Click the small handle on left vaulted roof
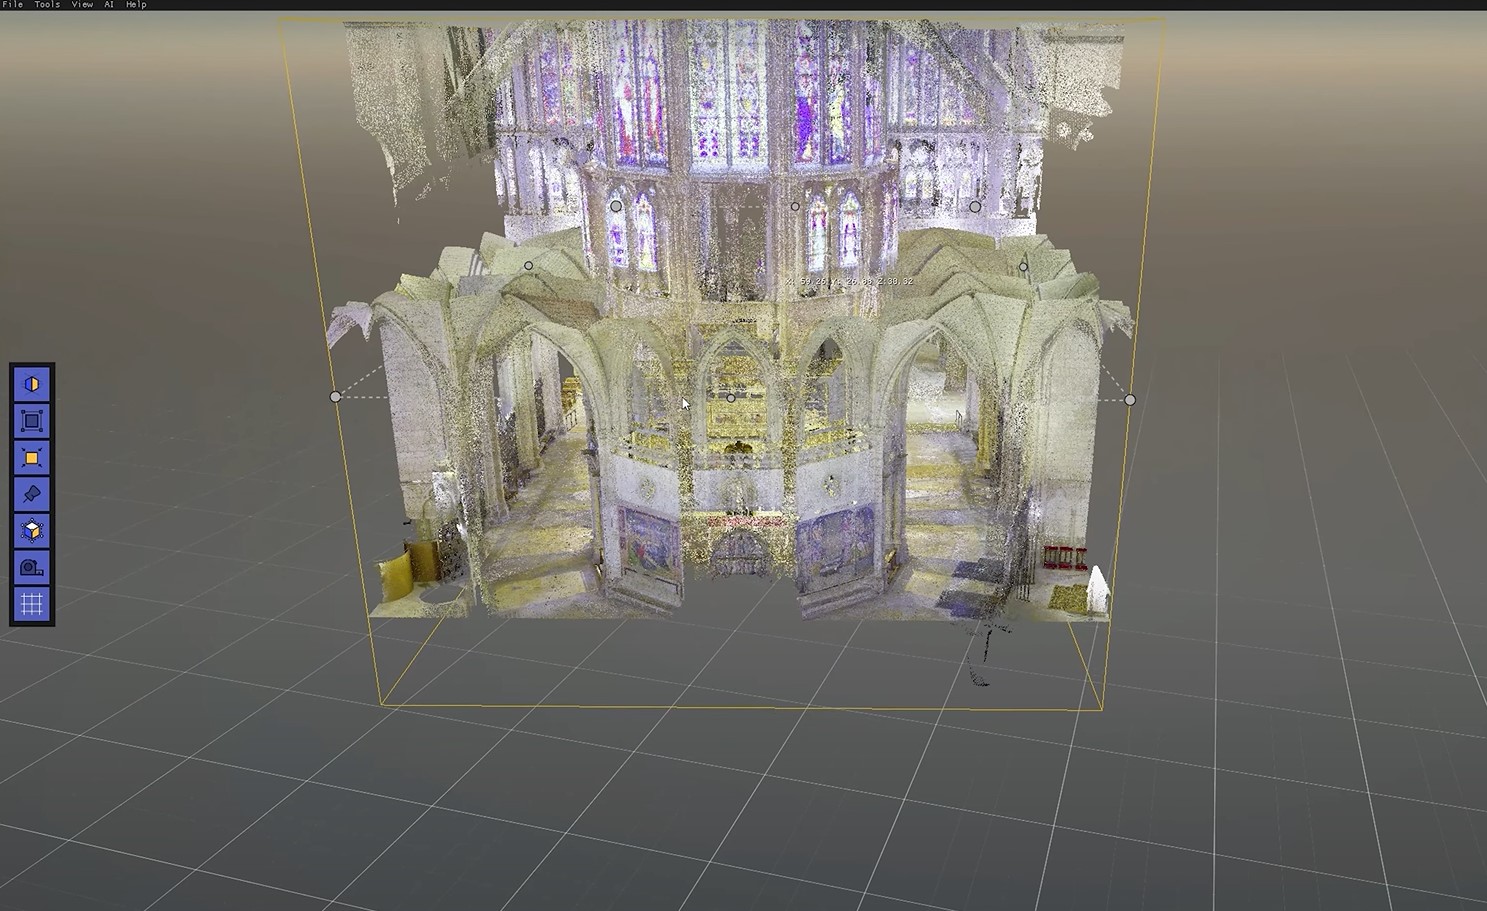Image resolution: width=1487 pixels, height=911 pixels. pos(528,266)
